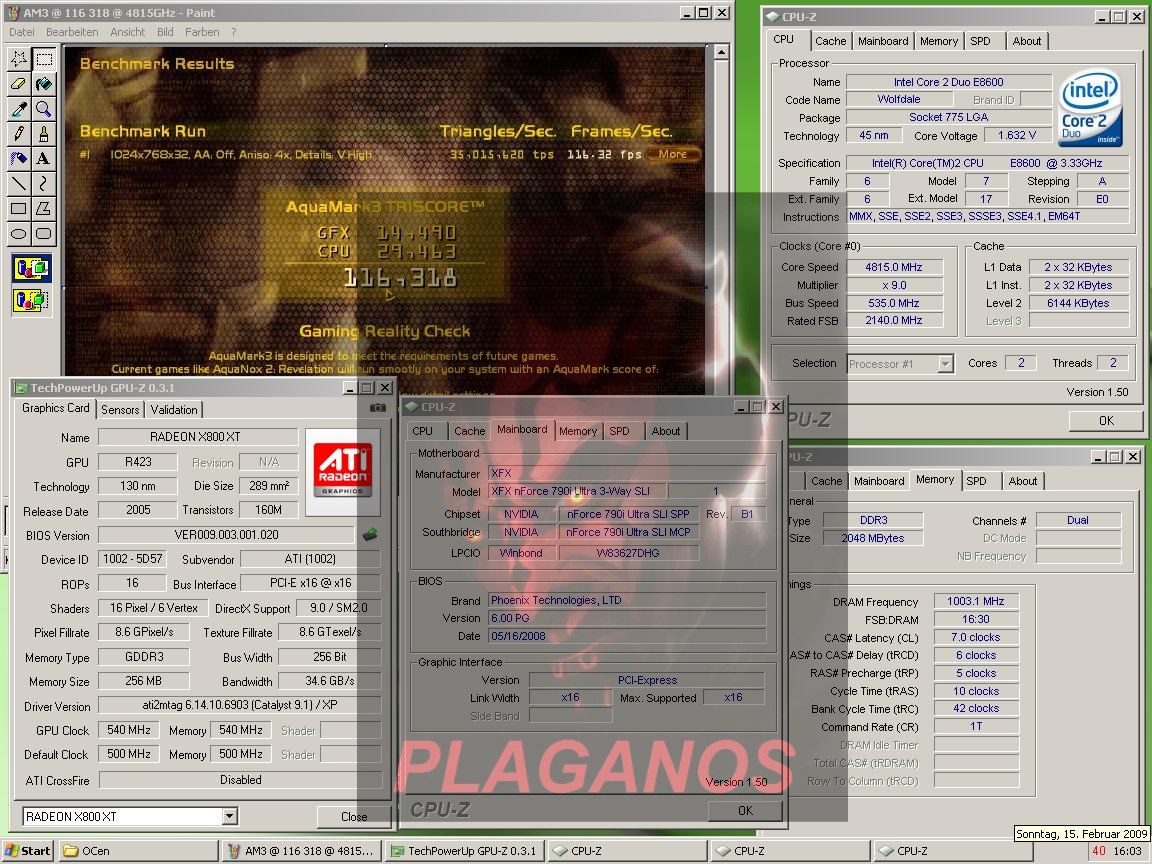Select the Magnifier tool in Paint

(x=44, y=109)
